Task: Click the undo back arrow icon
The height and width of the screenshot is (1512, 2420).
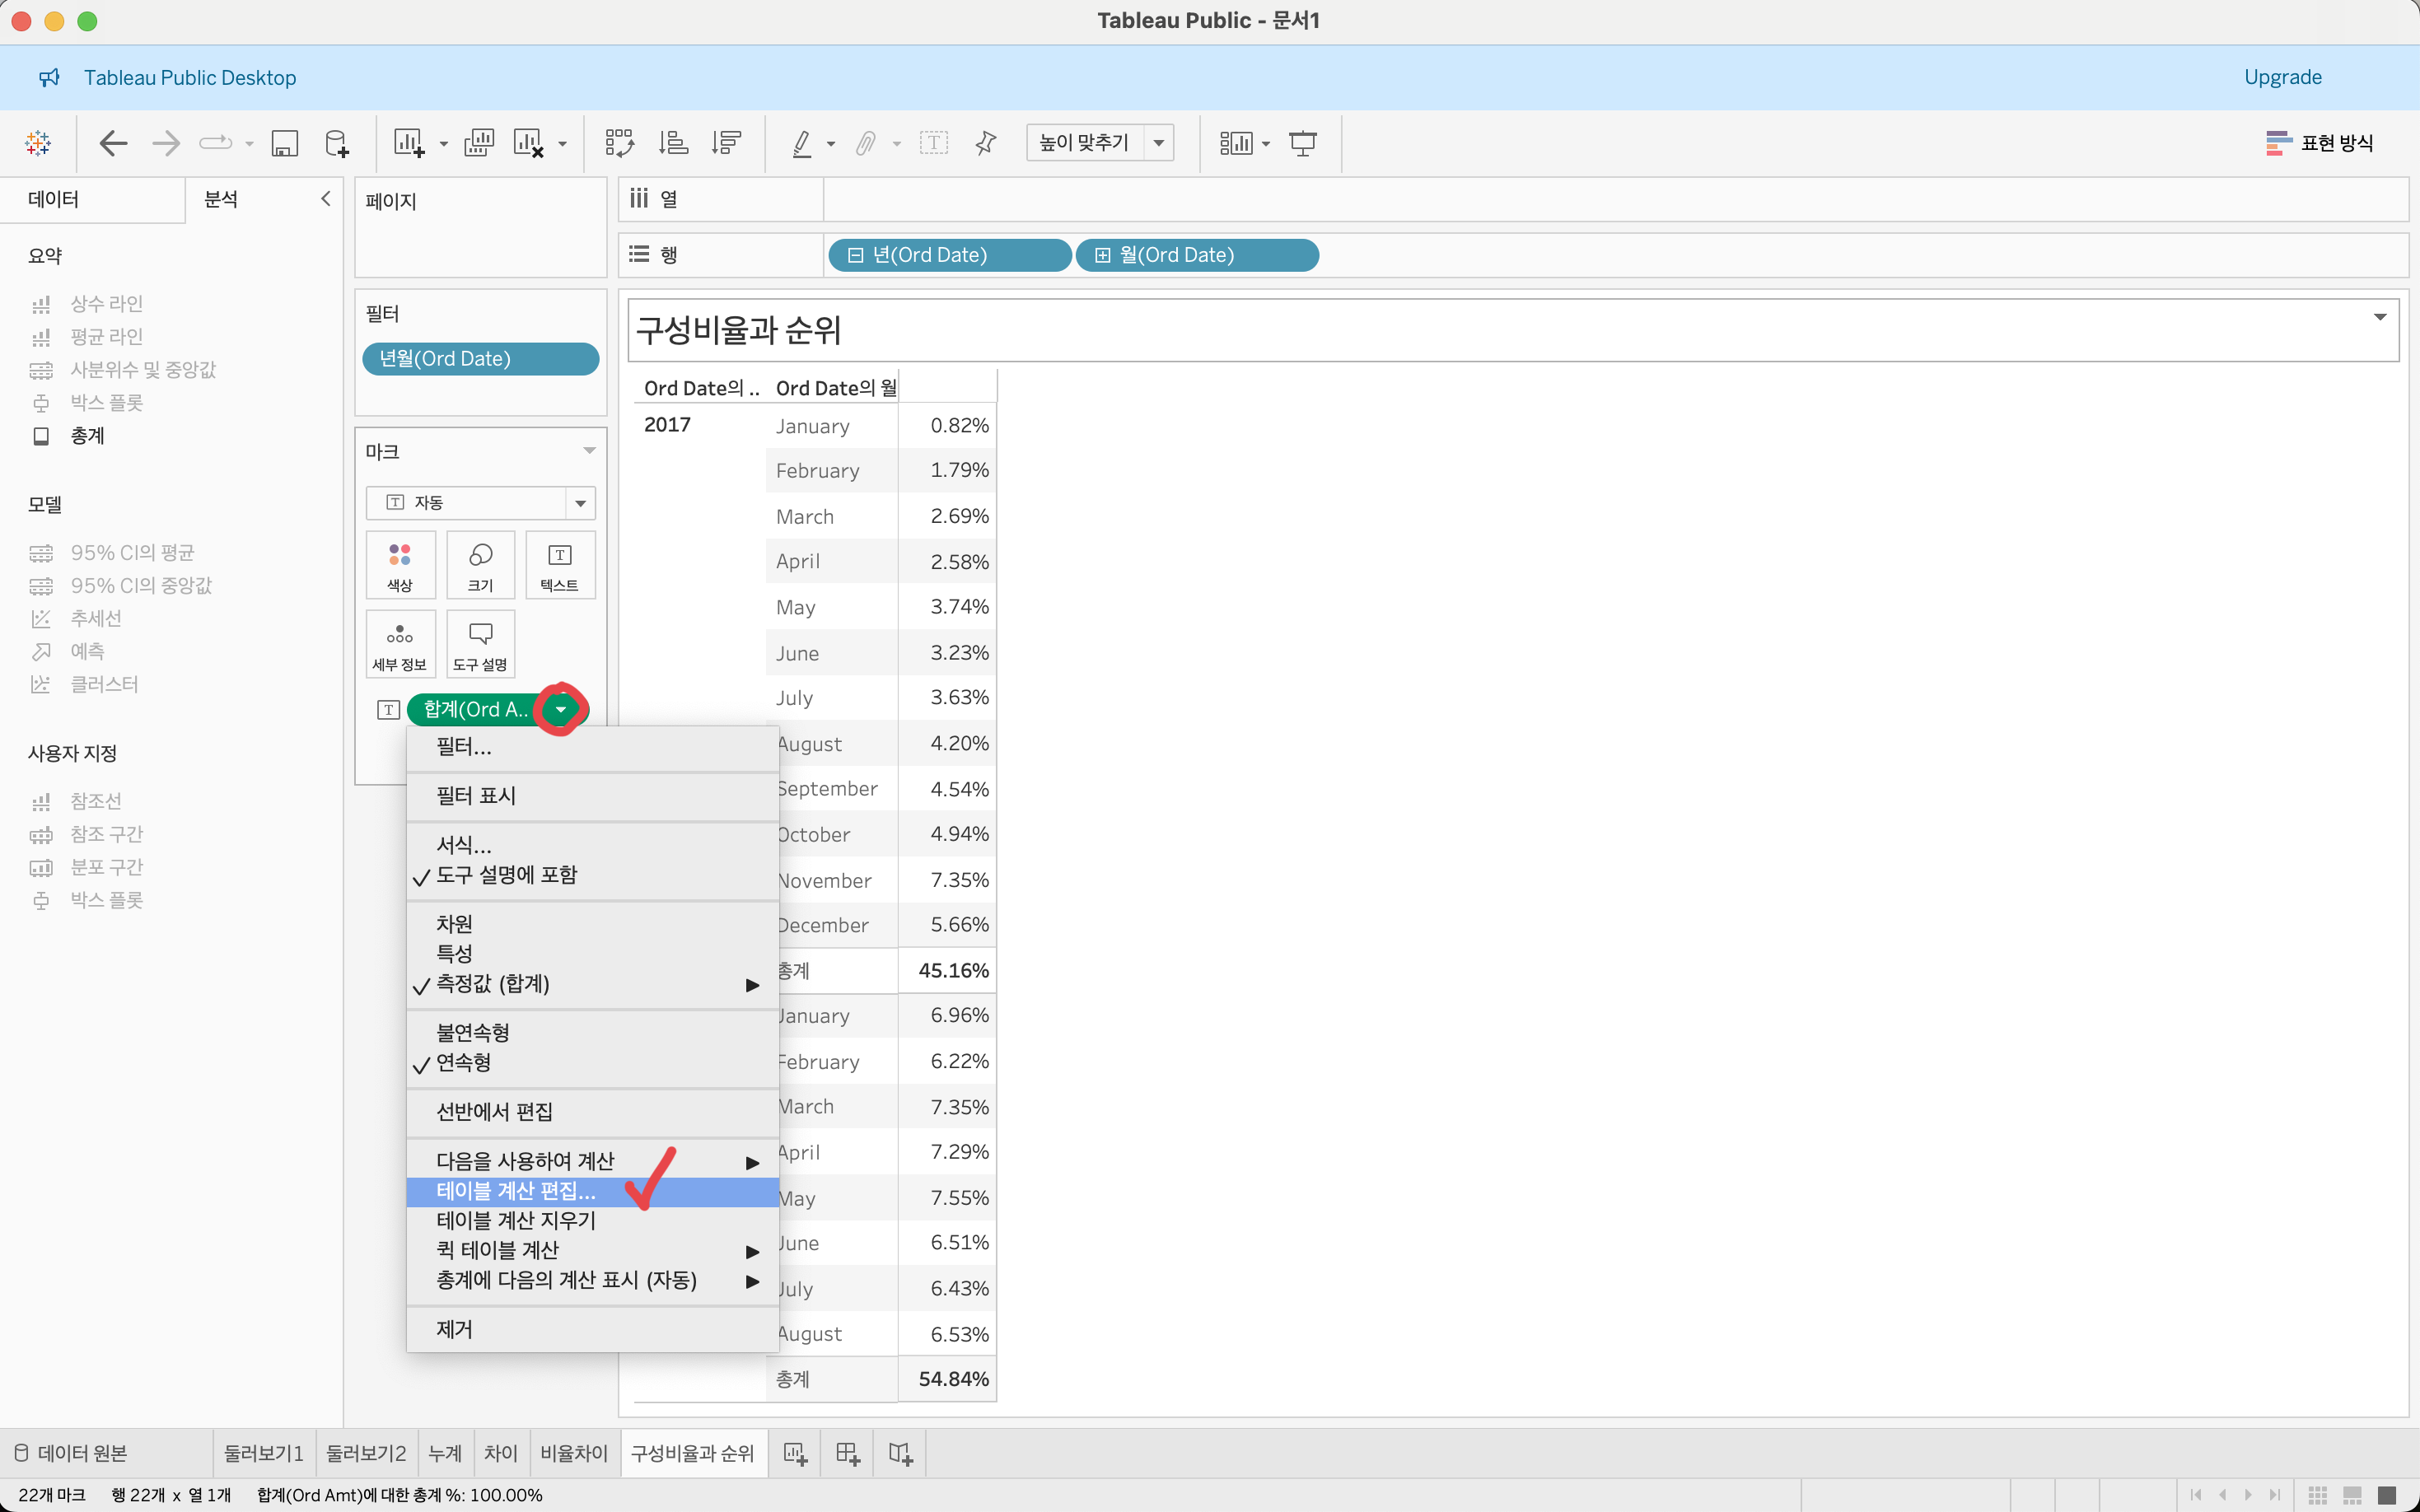Action: pyautogui.click(x=113, y=143)
